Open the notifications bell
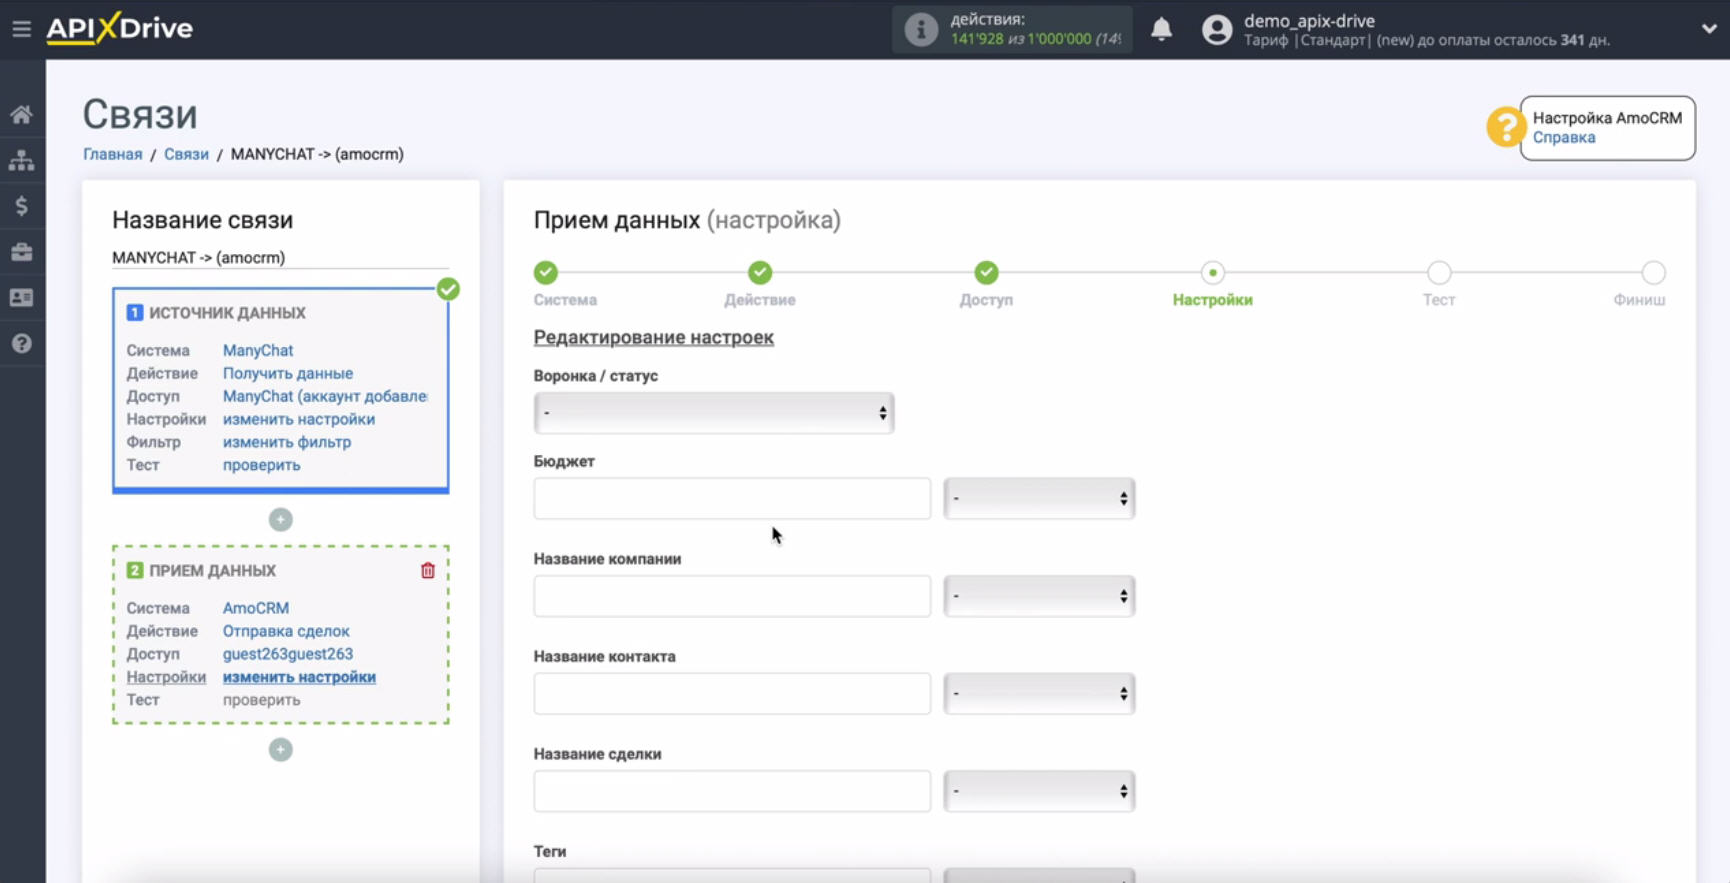 (1161, 29)
